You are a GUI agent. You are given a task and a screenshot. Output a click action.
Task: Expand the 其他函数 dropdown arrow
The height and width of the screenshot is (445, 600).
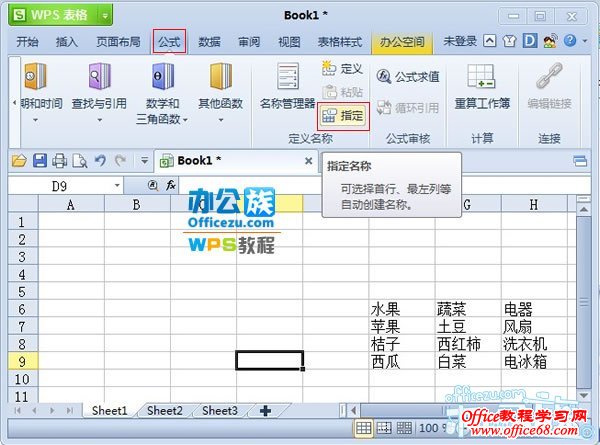[x=221, y=120]
